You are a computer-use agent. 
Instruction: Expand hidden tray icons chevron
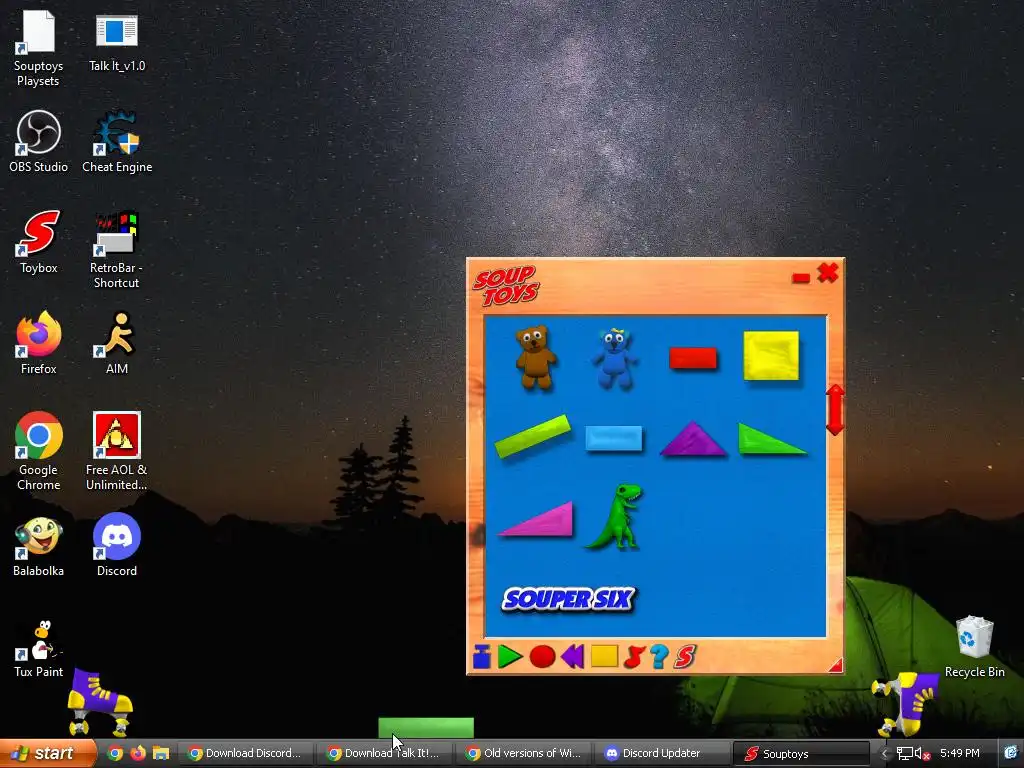pos(885,754)
